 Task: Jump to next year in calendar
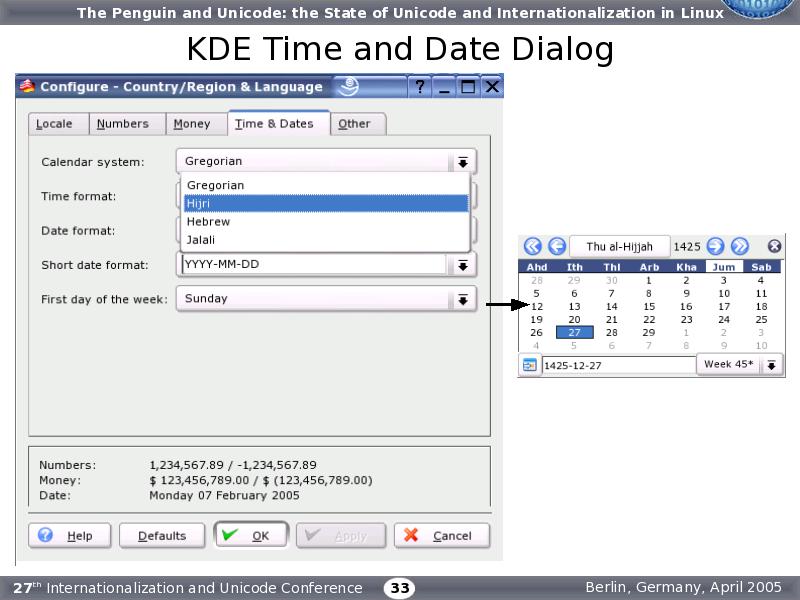[x=739, y=246]
